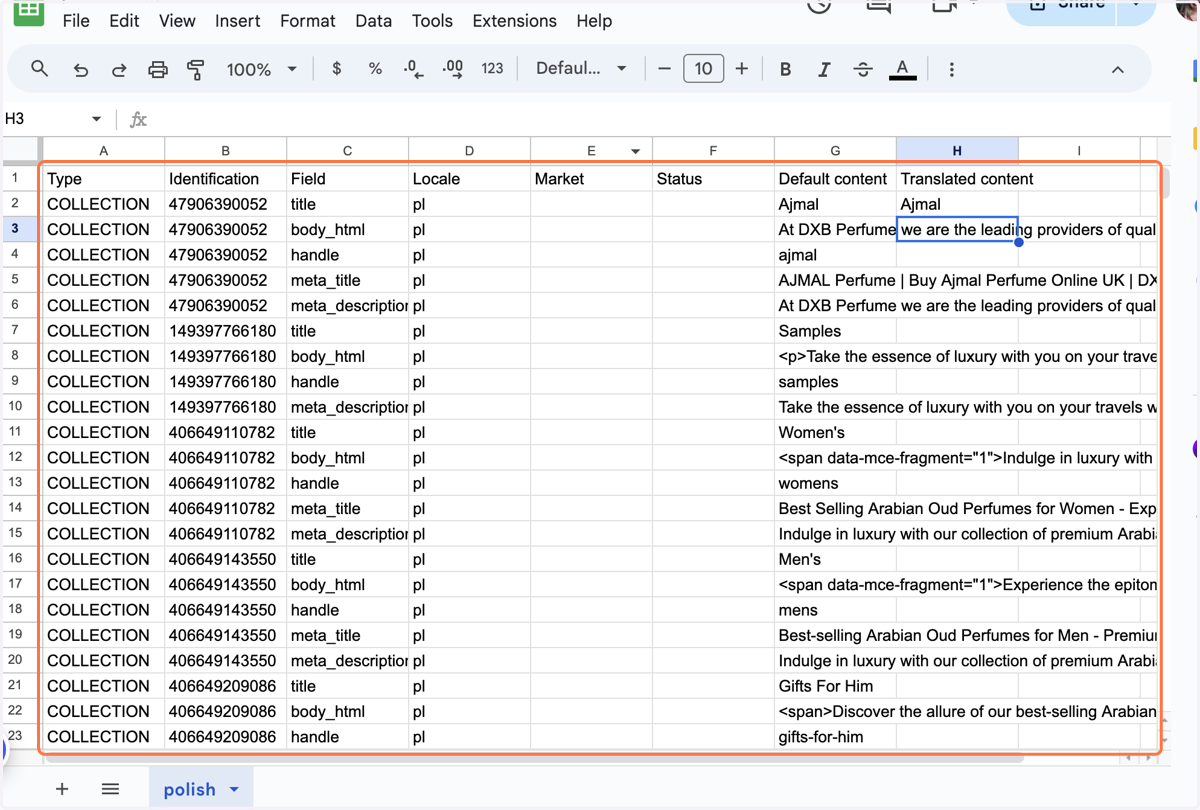The image size is (1200, 810).
Task: Open the font family dropdown
Action: (x=581, y=69)
